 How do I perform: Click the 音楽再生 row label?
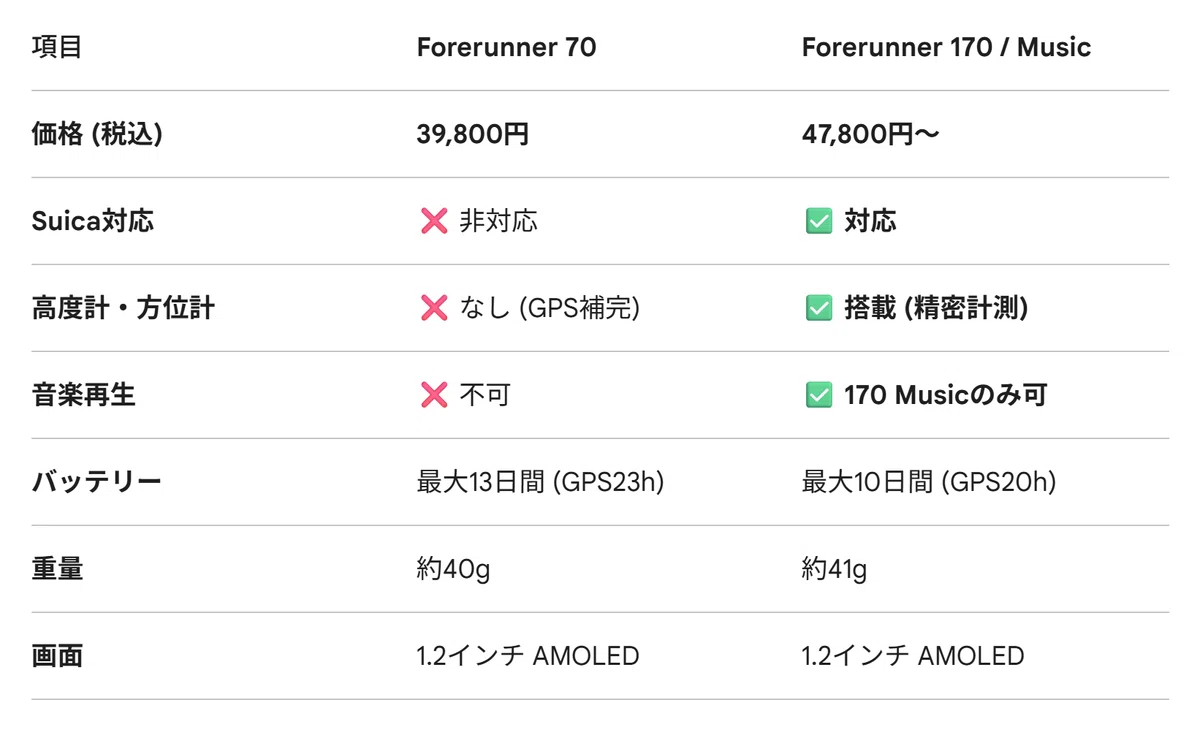pos(83,395)
